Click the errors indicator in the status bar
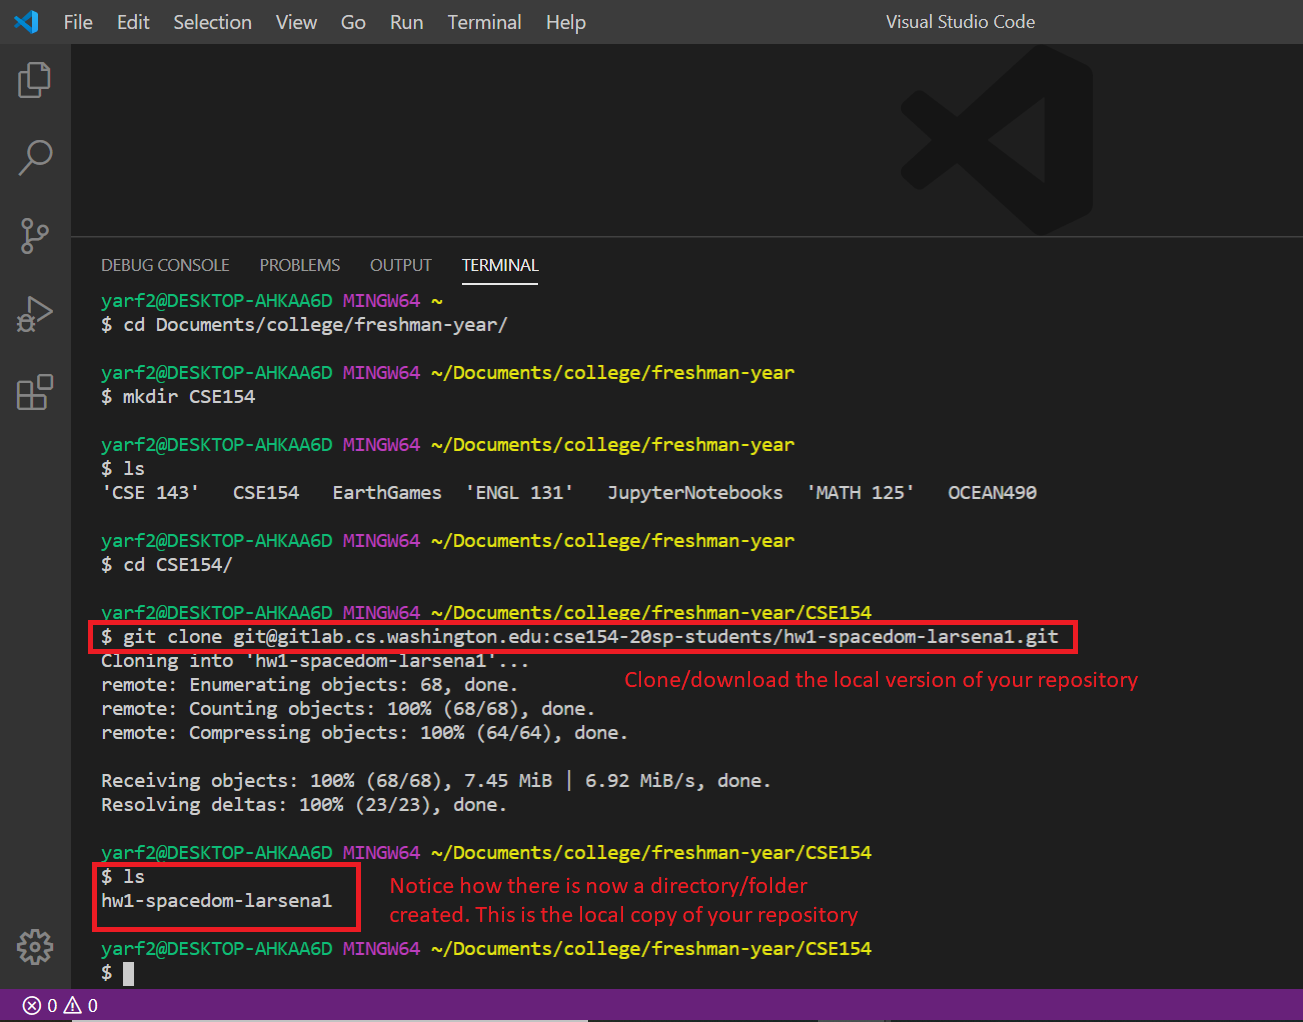The image size is (1303, 1022). pos(38,1005)
